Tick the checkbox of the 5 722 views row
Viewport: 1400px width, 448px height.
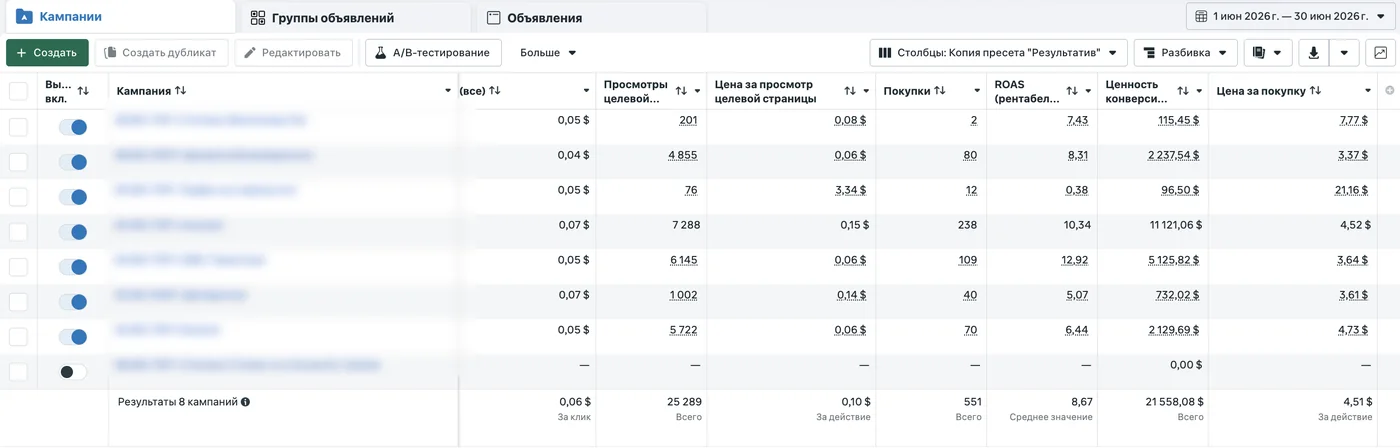coord(18,337)
